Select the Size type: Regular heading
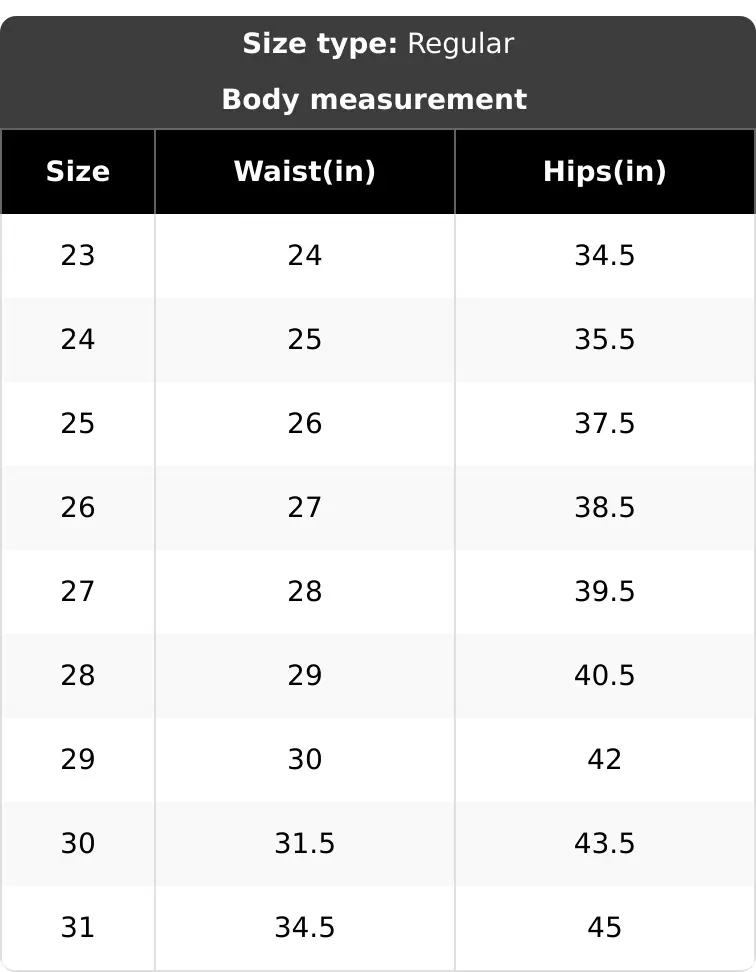The image size is (756, 972). click(x=378, y=44)
